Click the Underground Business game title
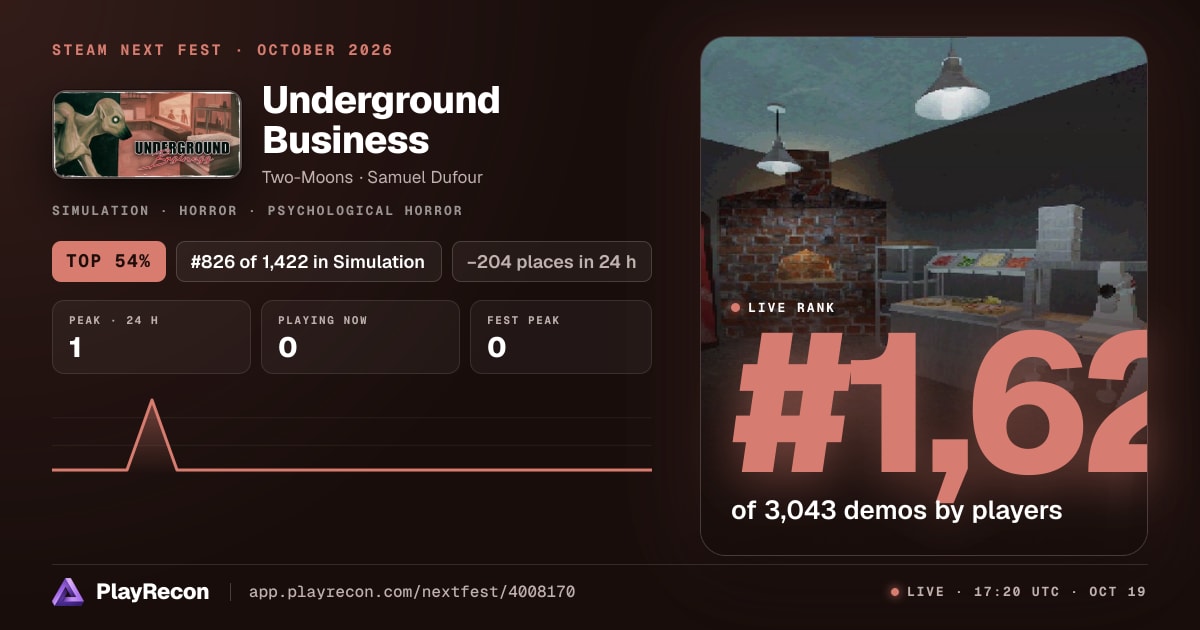 (x=381, y=120)
